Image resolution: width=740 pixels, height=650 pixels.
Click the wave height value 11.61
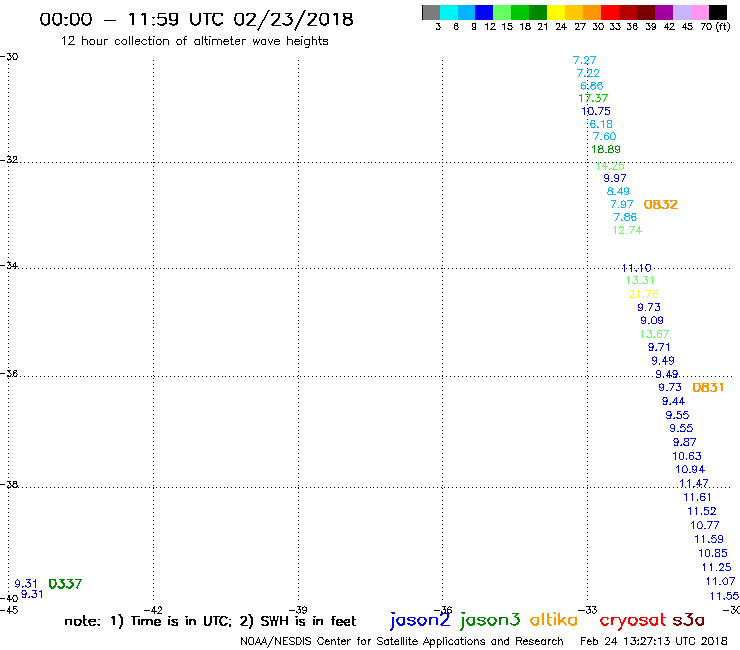click(698, 498)
